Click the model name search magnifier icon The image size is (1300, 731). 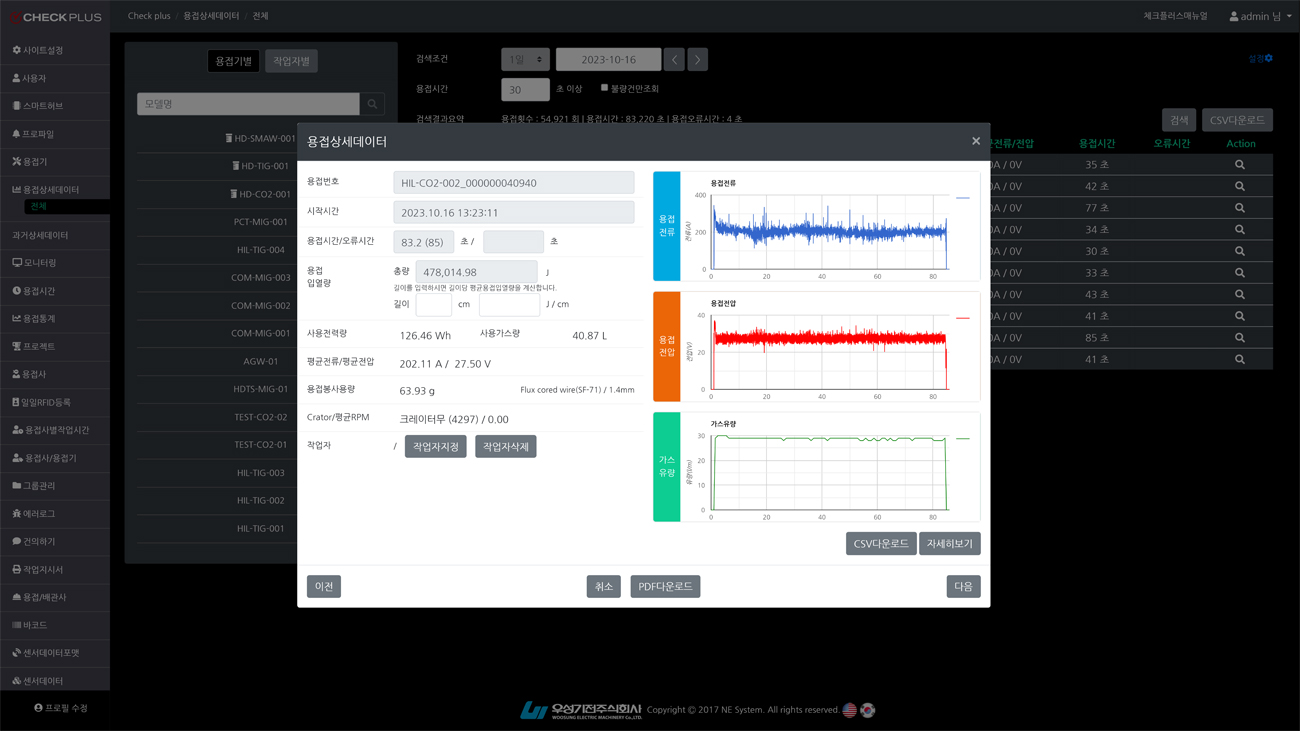point(372,104)
